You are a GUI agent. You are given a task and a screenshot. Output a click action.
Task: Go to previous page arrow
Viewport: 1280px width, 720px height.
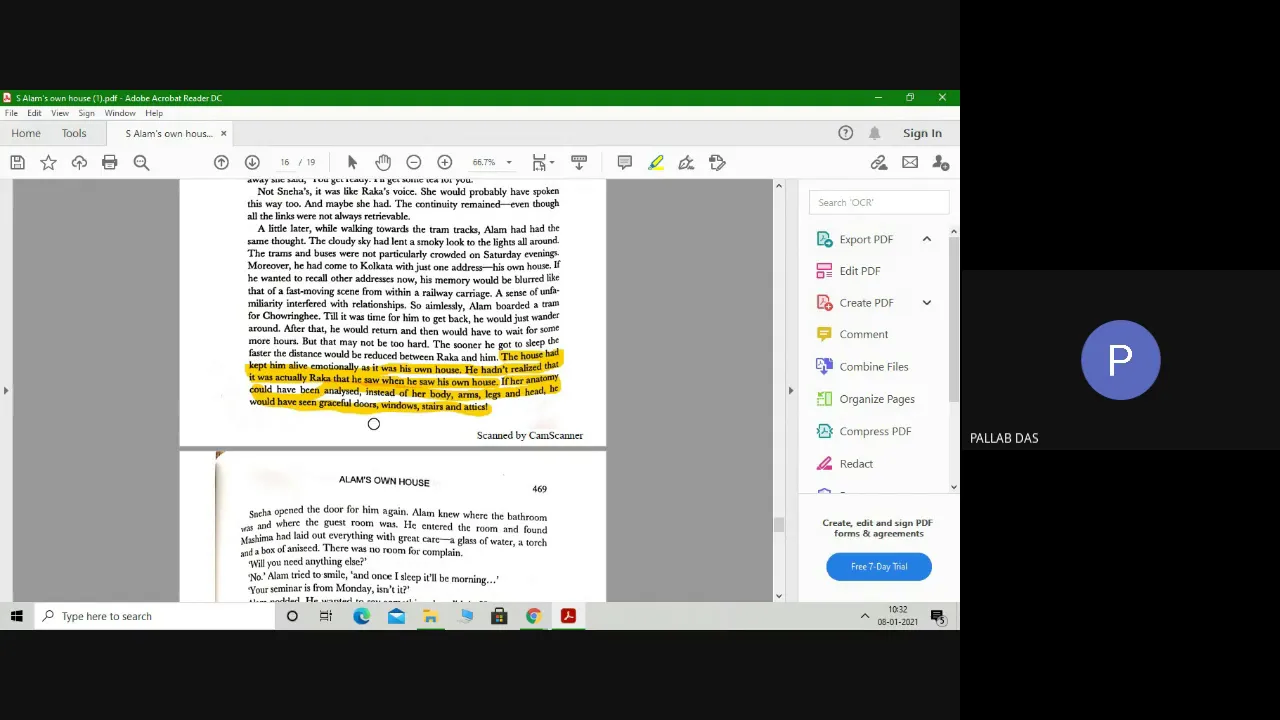[x=221, y=162]
